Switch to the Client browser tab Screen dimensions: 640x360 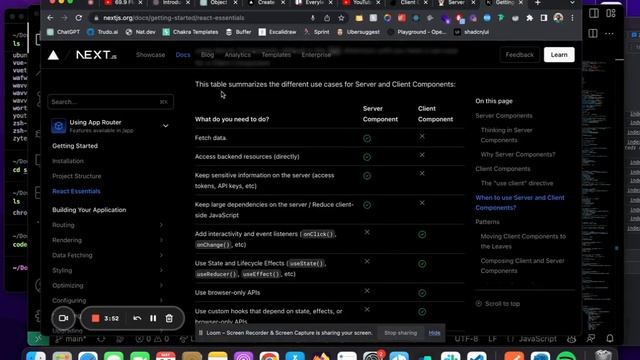(x=408, y=3)
